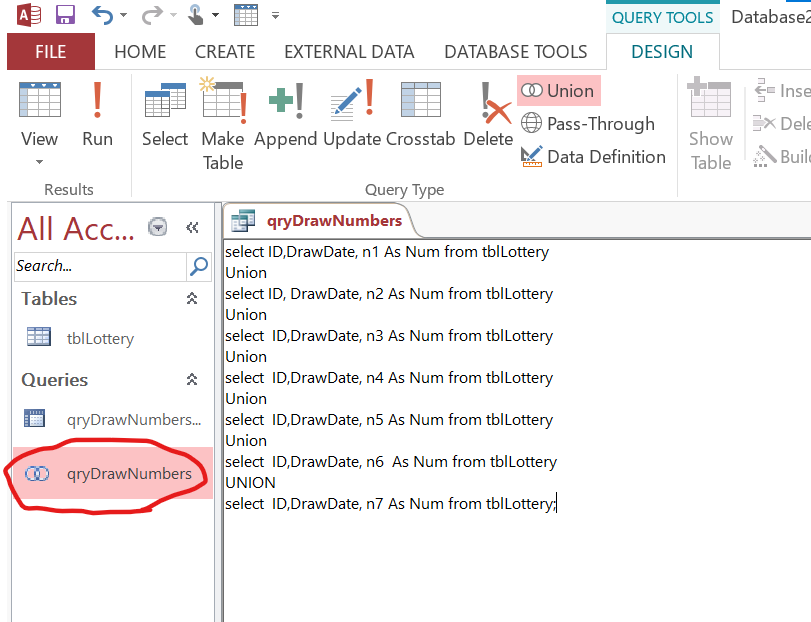Run the query with the exclamation icon
This screenshot has height=622, width=811.
pyautogui.click(x=97, y=115)
